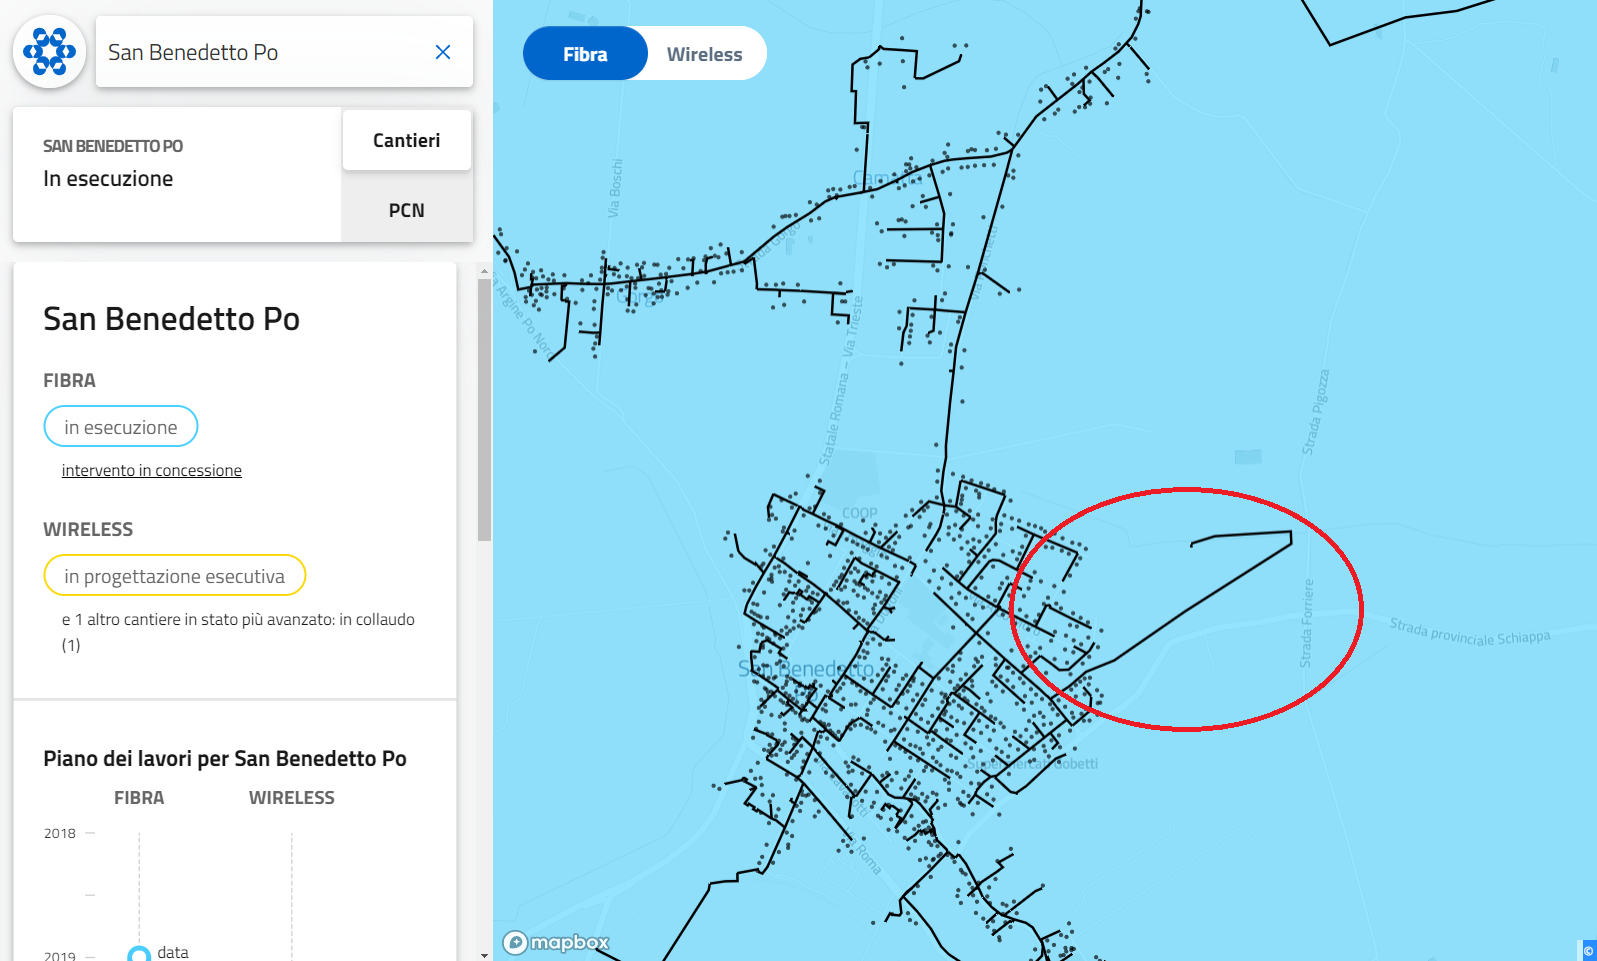Open the Mapbox logo link

pos(556,942)
